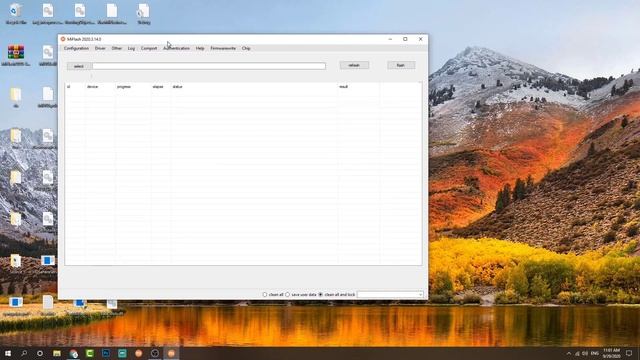640x360 pixels.
Task: Open the green Camtasia app on the taskbar
Action: (x=90, y=353)
